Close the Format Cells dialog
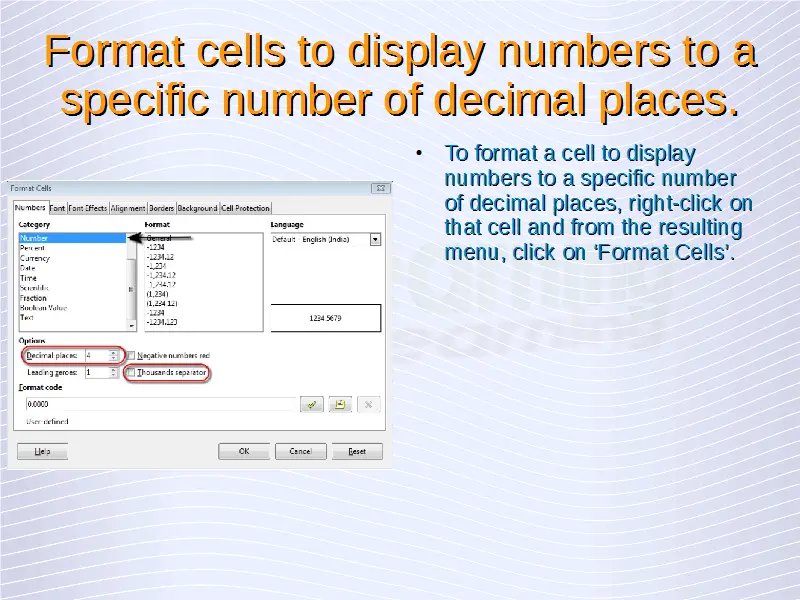 pos(380,188)
